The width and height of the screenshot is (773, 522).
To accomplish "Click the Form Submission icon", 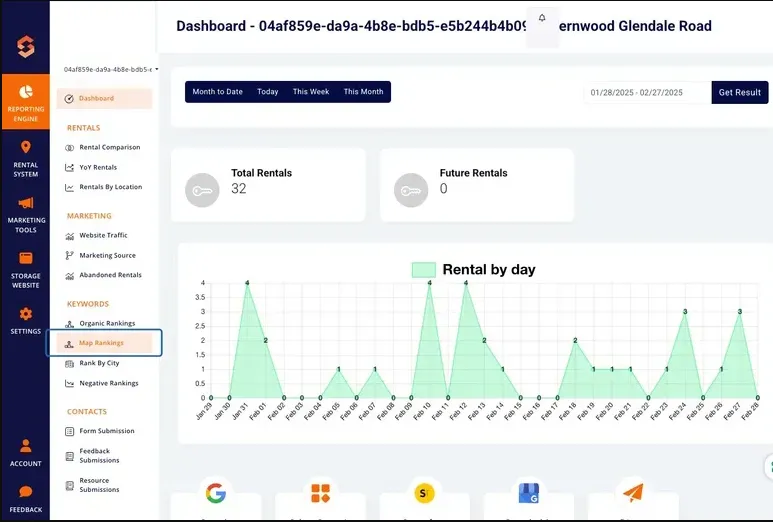I will pos(70,431).
